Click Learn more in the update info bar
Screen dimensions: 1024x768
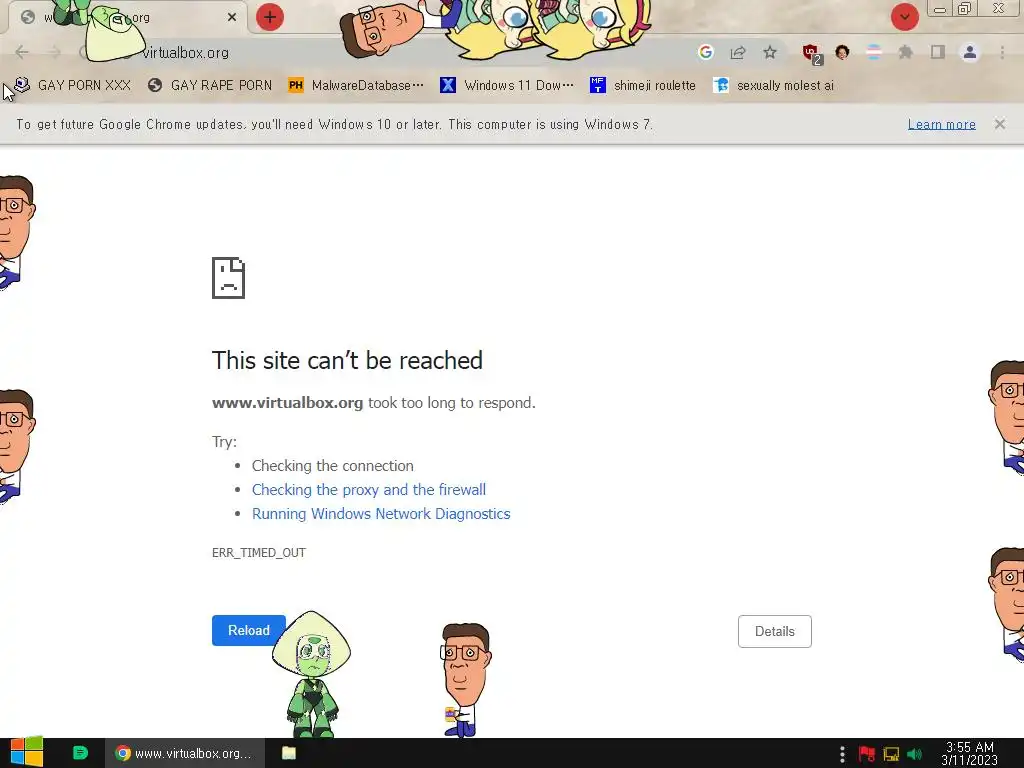942,124
